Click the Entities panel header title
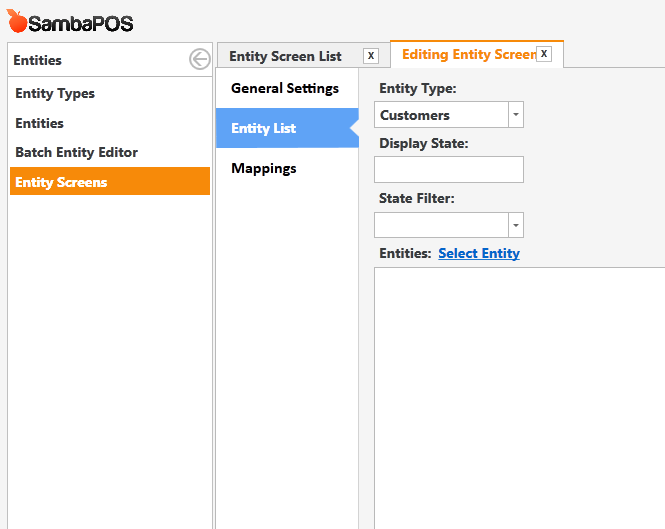 coord(37,60)
